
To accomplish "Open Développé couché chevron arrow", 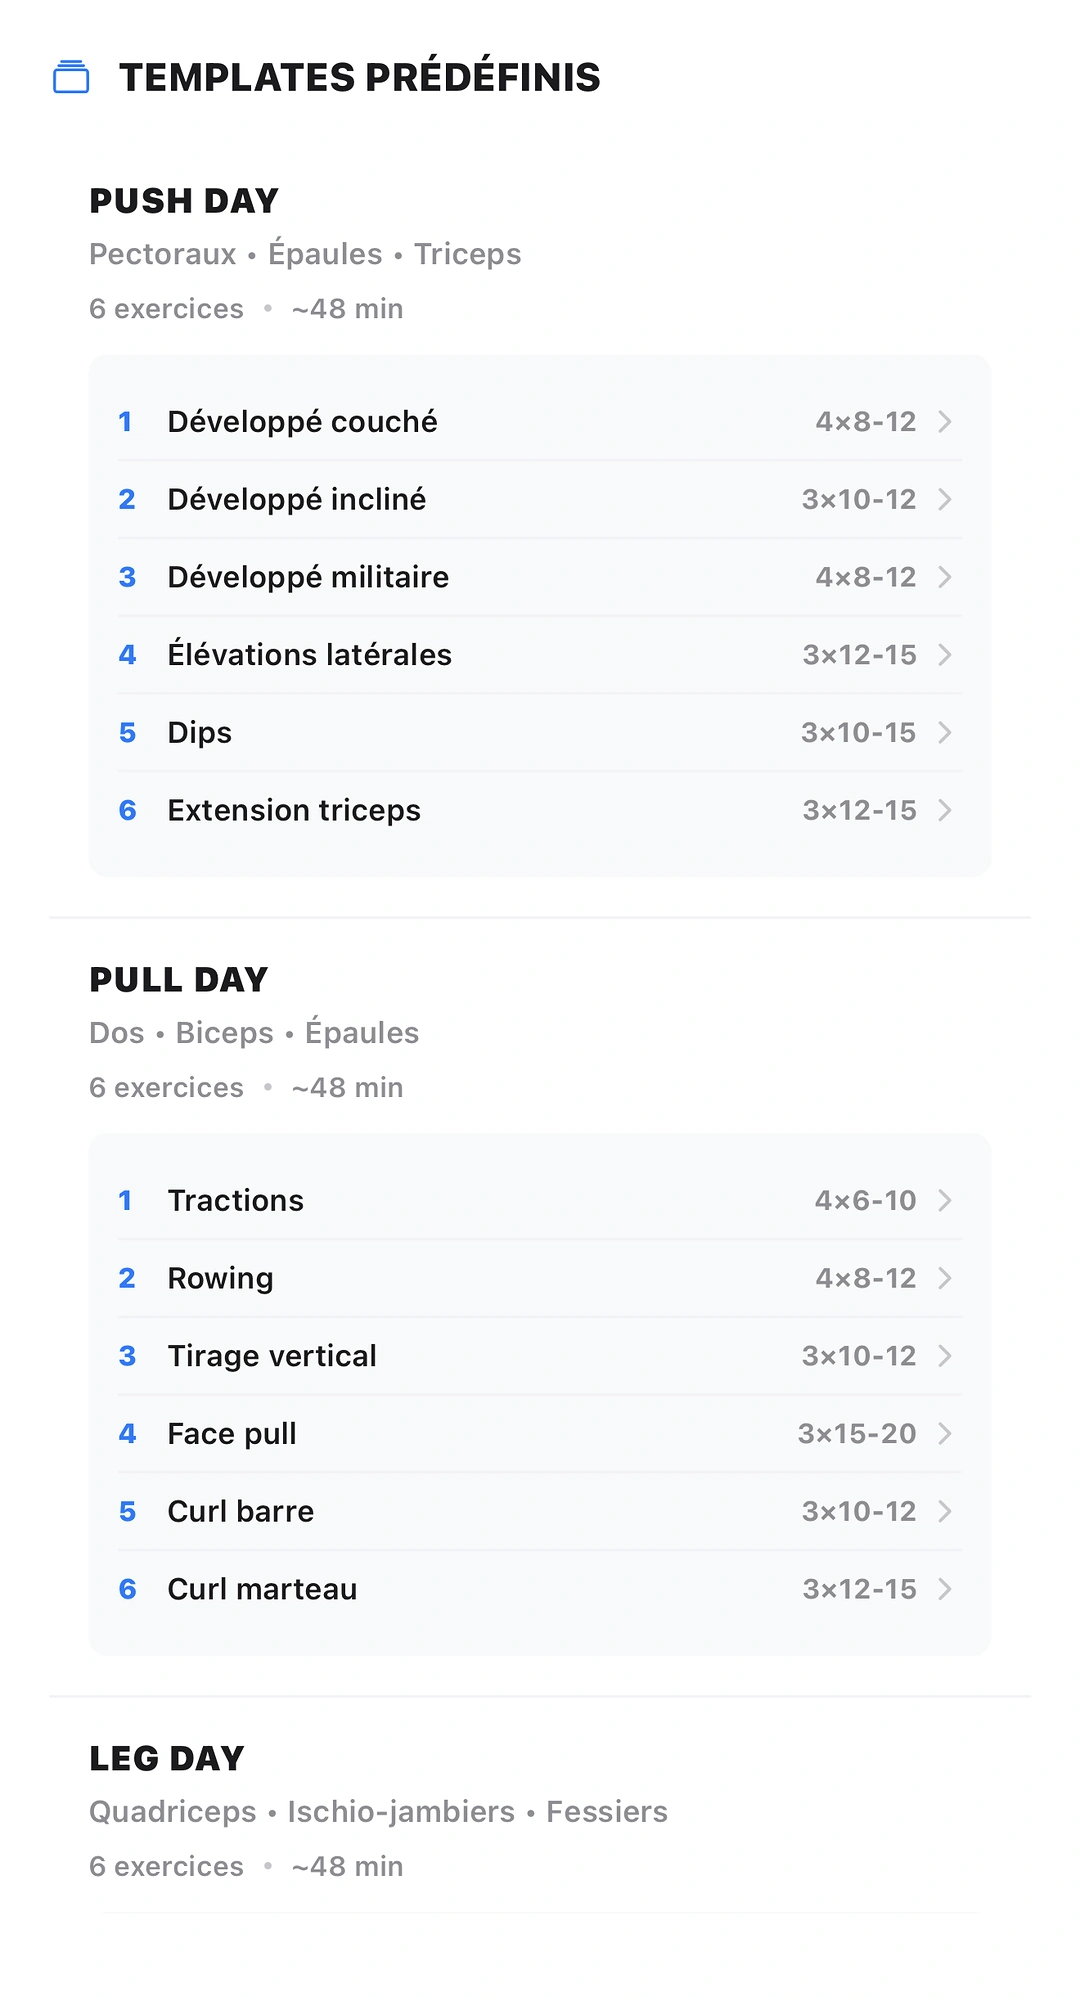I will click(x=945, y=422).
